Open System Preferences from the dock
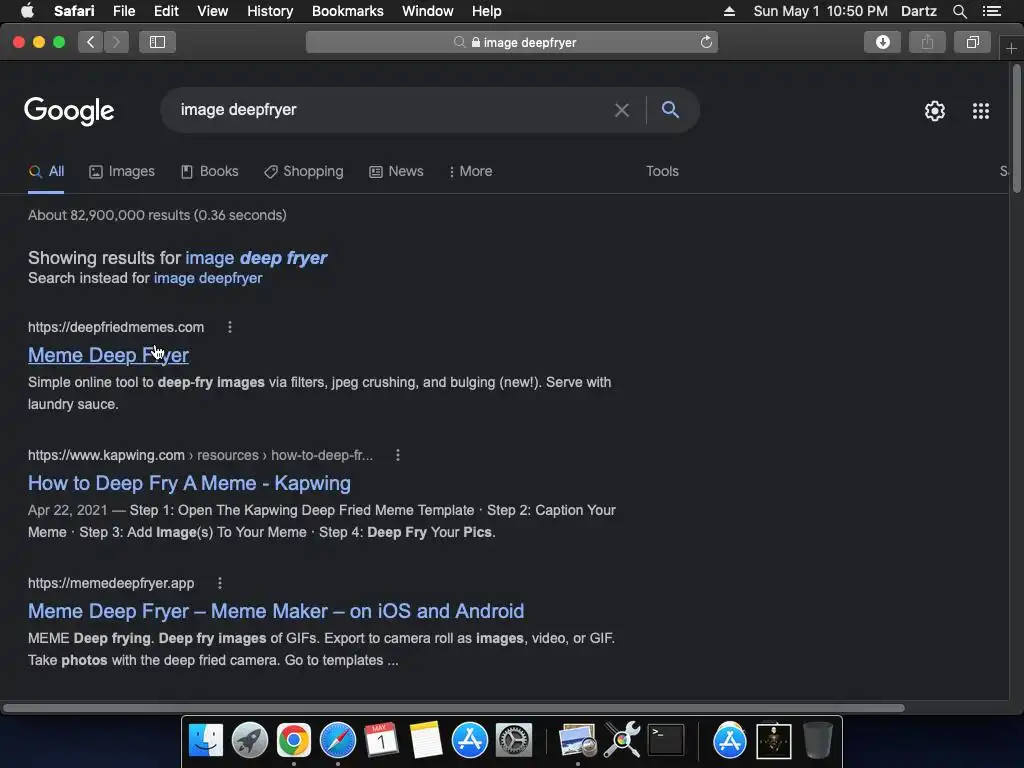This screenshot has height=768, width=1024. [514, 741]
